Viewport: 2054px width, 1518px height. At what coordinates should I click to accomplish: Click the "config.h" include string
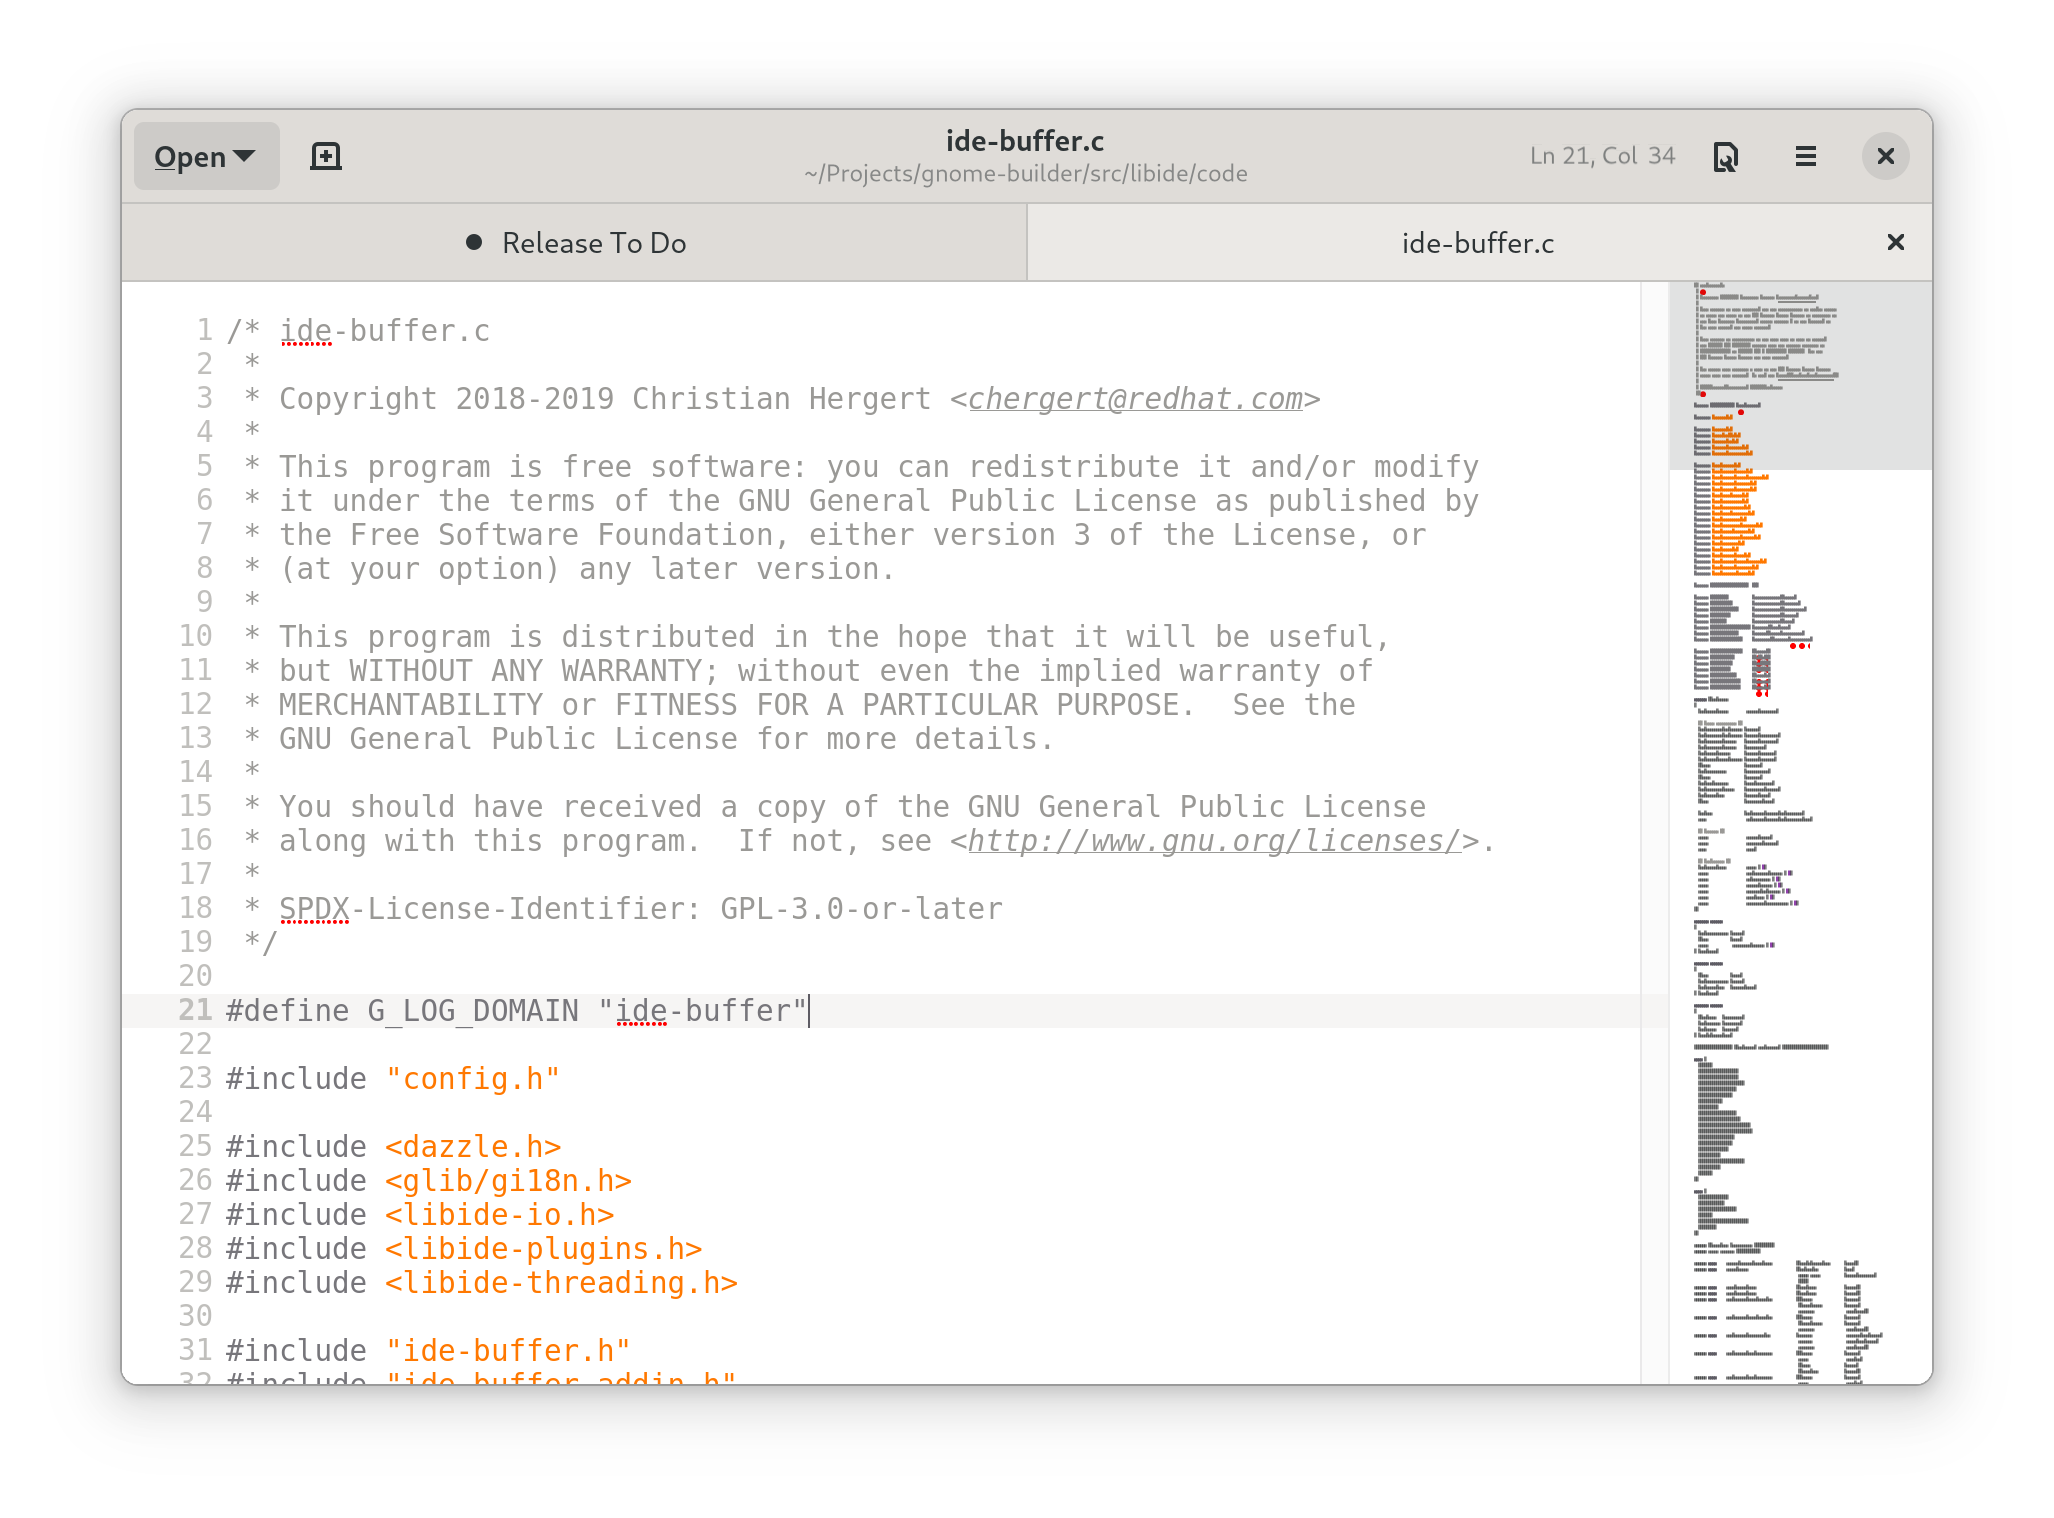[x=472, y=1079]
